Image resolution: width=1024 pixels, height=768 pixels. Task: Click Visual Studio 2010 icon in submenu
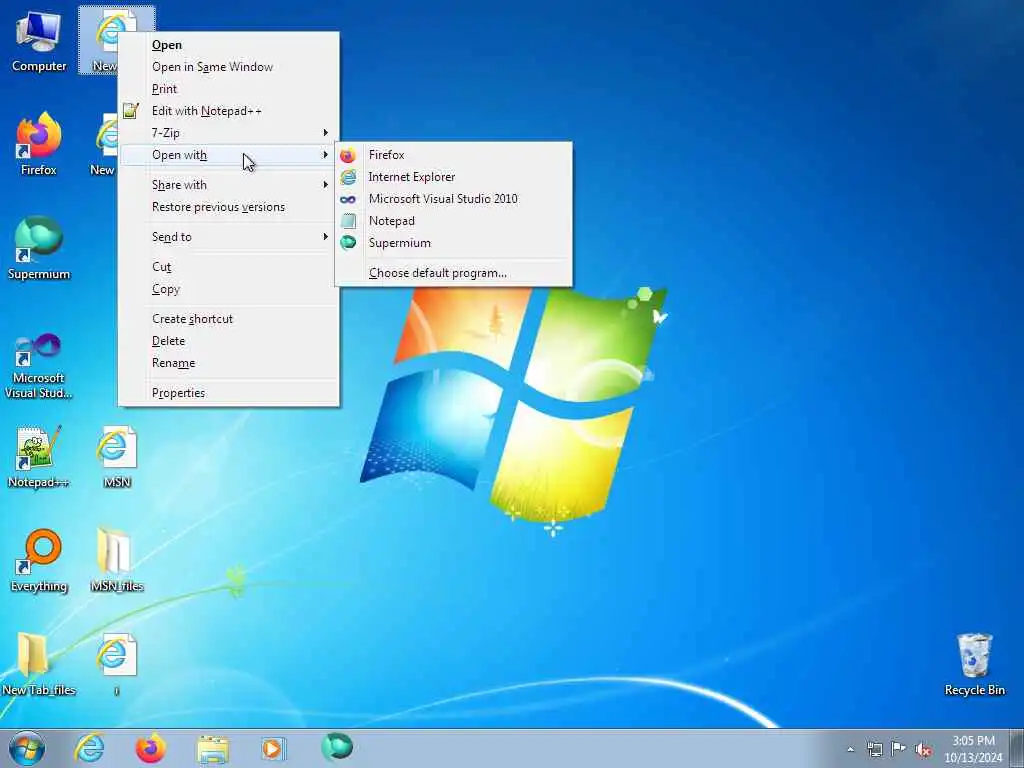click(348, 199)
